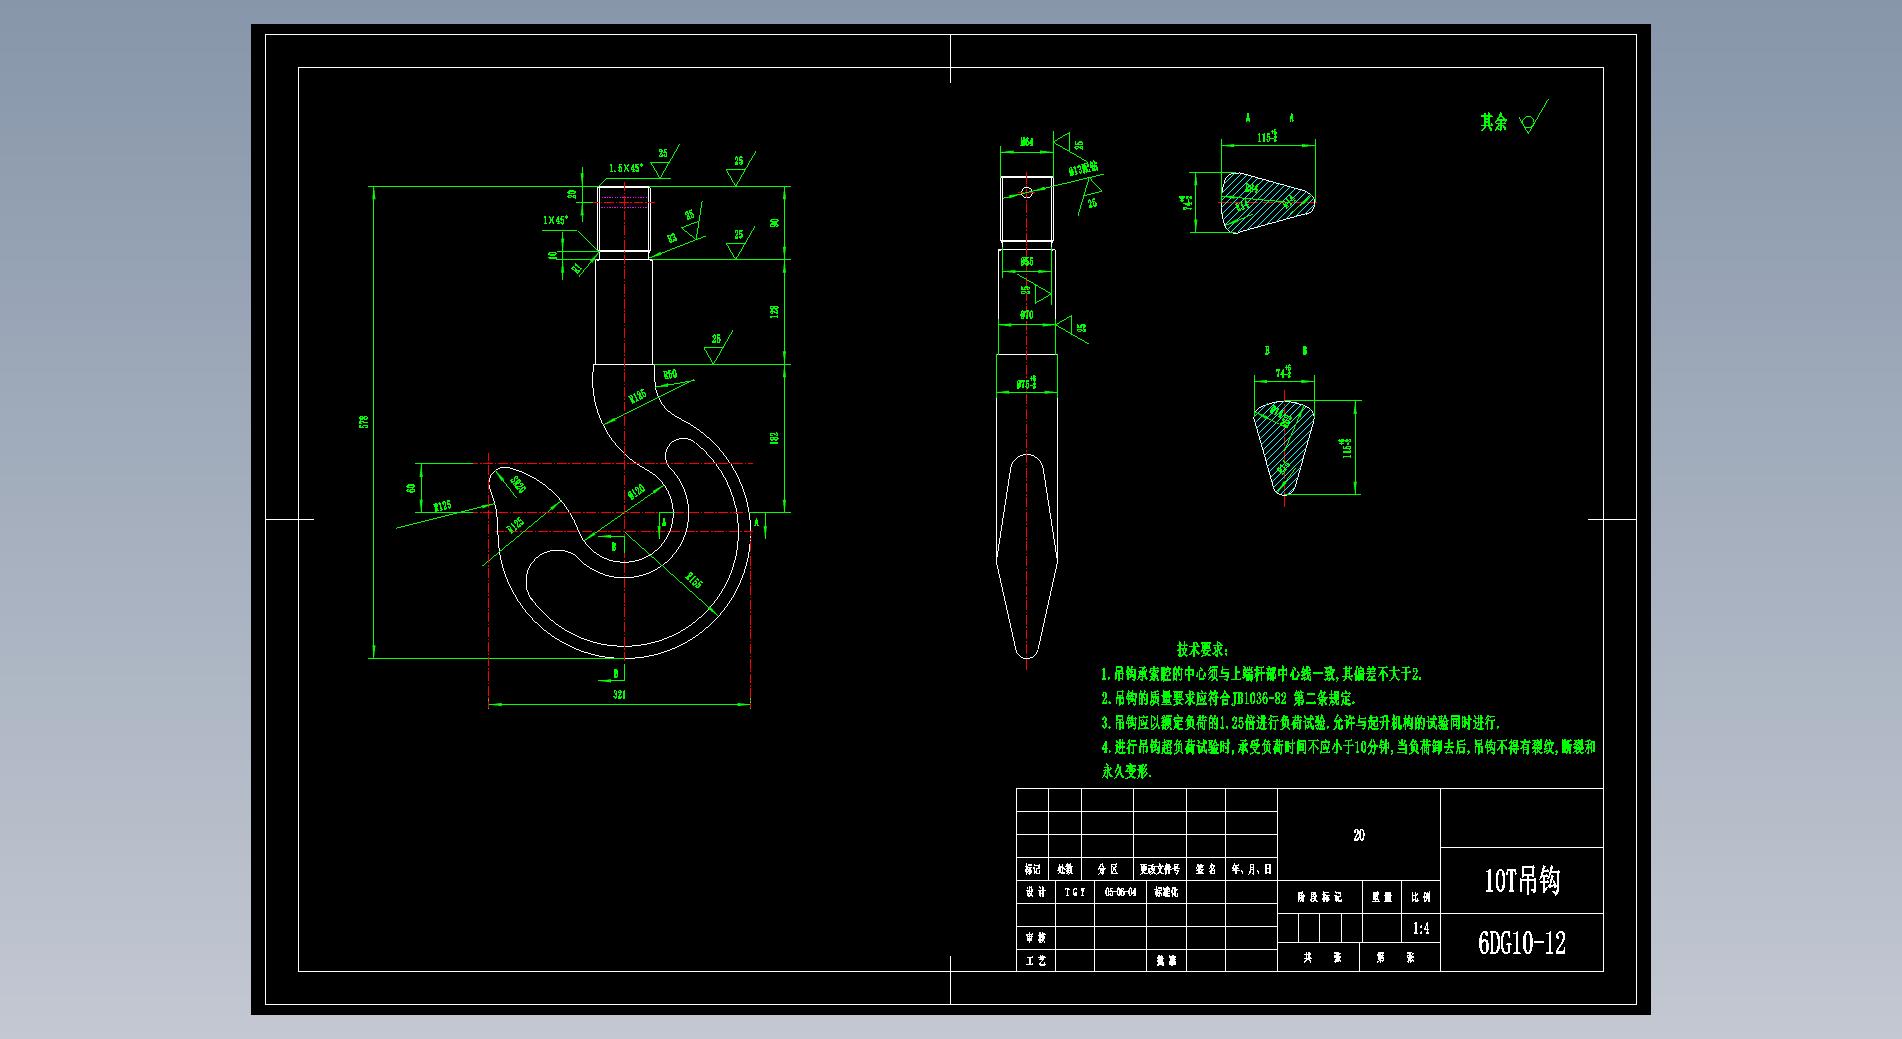The height and width of the screenshot is (1039, 1902).
Task: Click the 05-06-04 date cell
Action: tap(1120, 892)
